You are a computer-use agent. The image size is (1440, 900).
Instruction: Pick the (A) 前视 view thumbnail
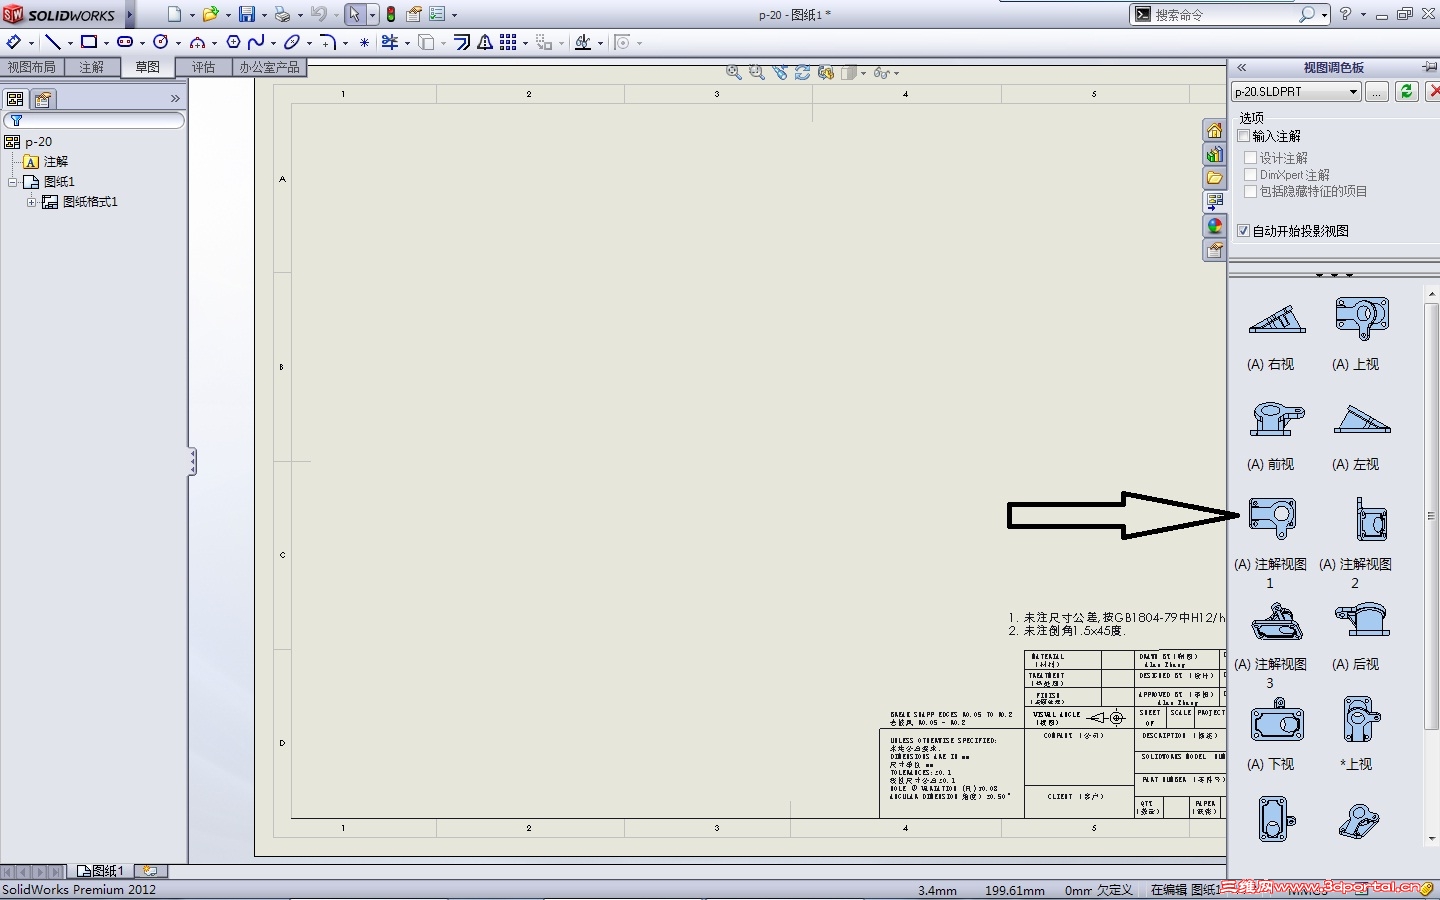pyautogui.click(x=1275, y=418)
